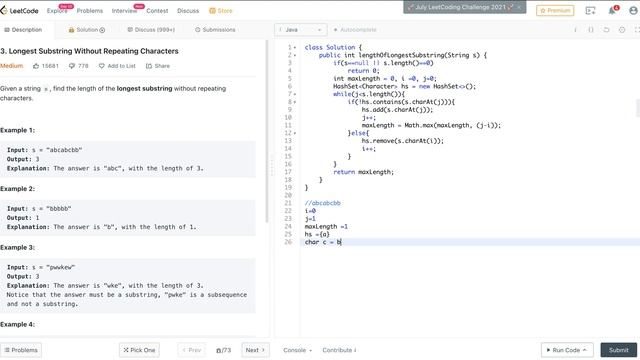This screenshot has width=640, height=360.
Task: Go to previous problem with Prev
Action: pyautogui.click(x=191, y=350)
